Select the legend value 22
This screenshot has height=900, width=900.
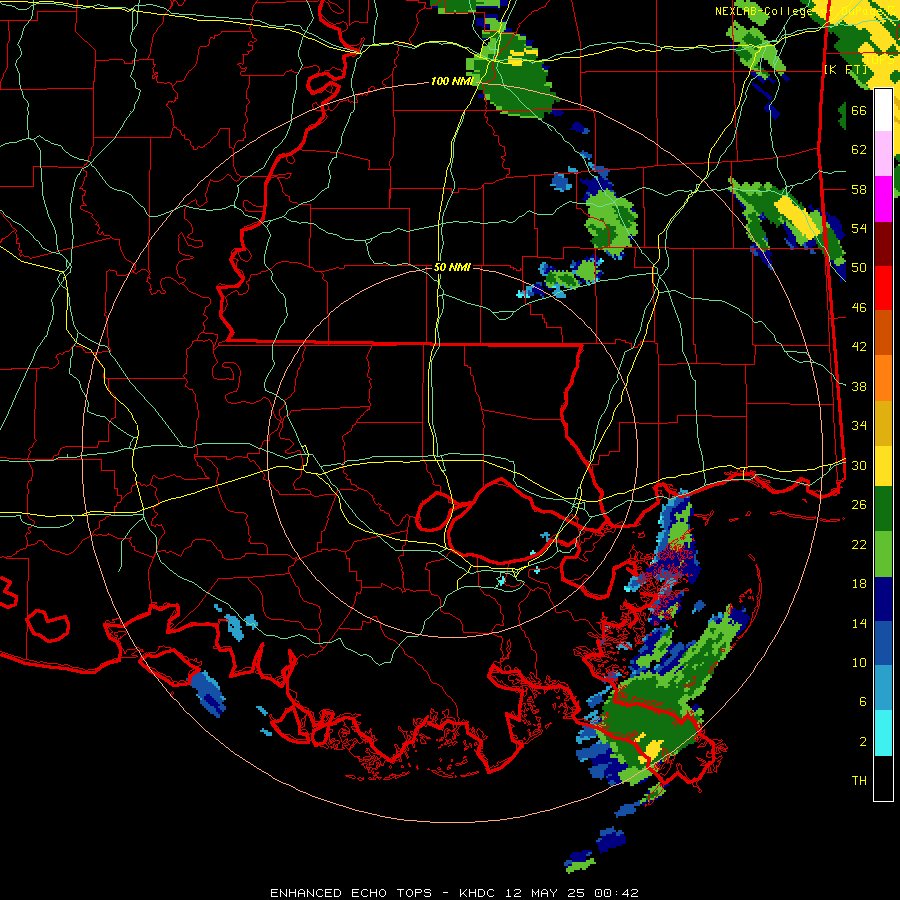pyautogui.click(x=859, y=544)
